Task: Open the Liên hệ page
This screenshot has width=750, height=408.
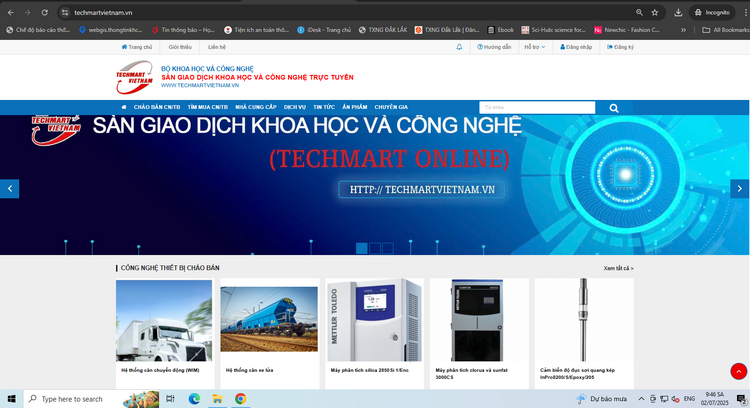Action: pyautogui.click(x=217, y=47)
